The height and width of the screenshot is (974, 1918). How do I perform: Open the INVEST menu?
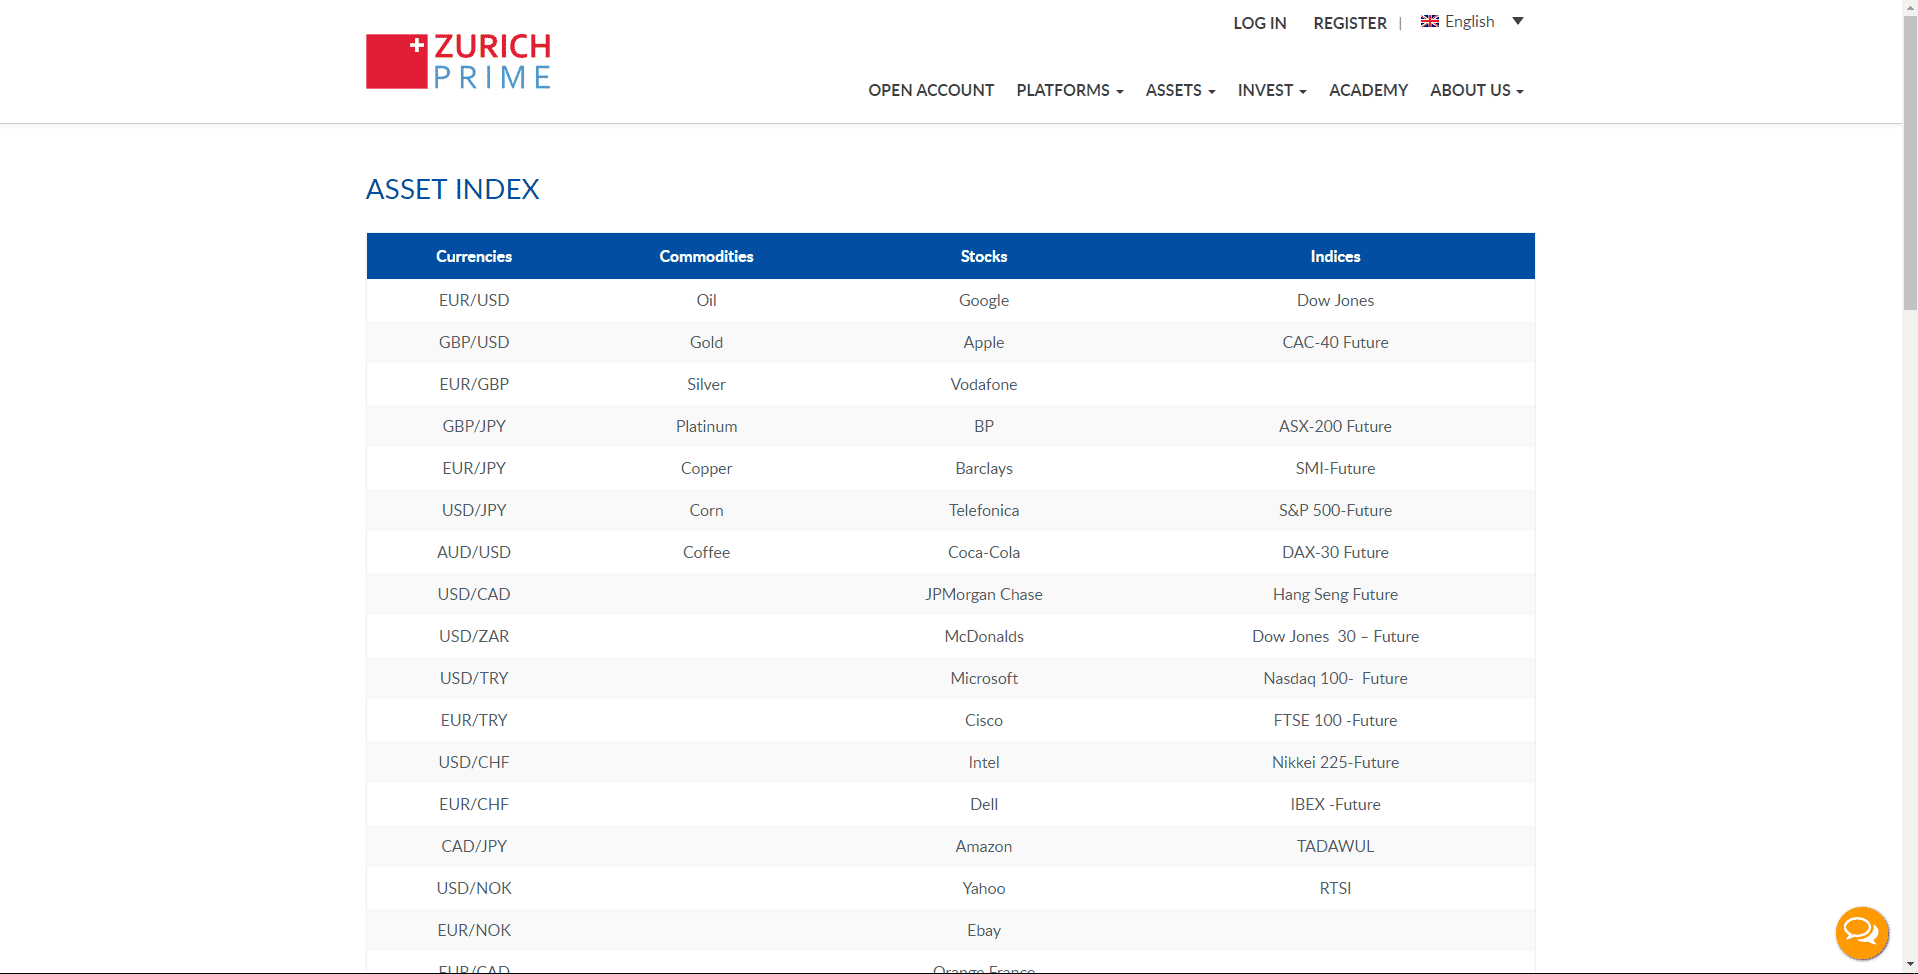(x=1270, y=90)
